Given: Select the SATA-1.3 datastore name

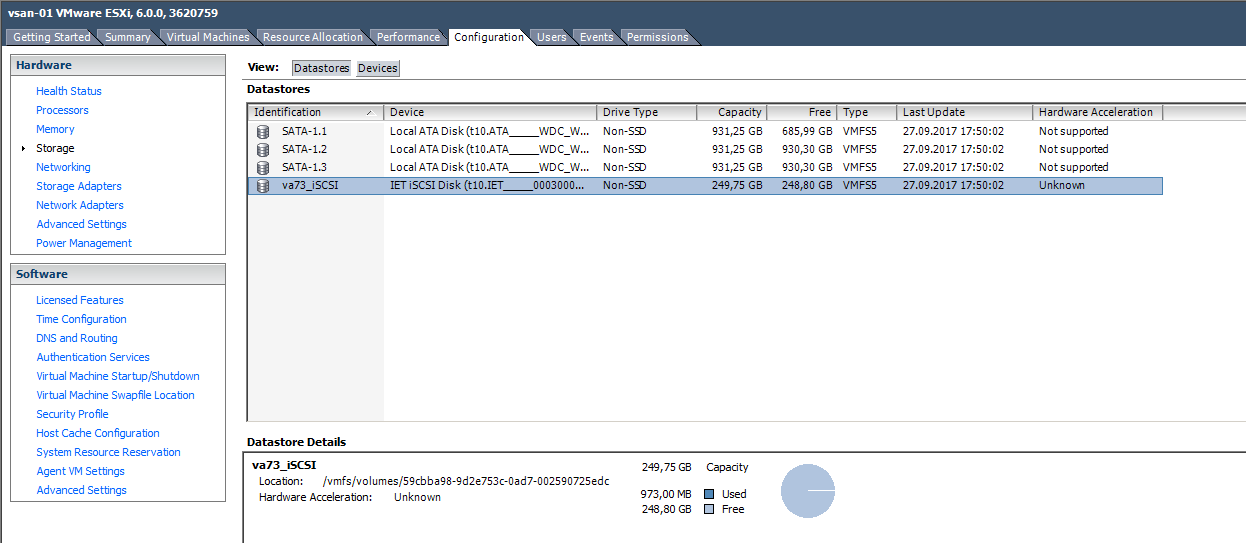Looking at the screenshot, I should [x=304, y=167].
